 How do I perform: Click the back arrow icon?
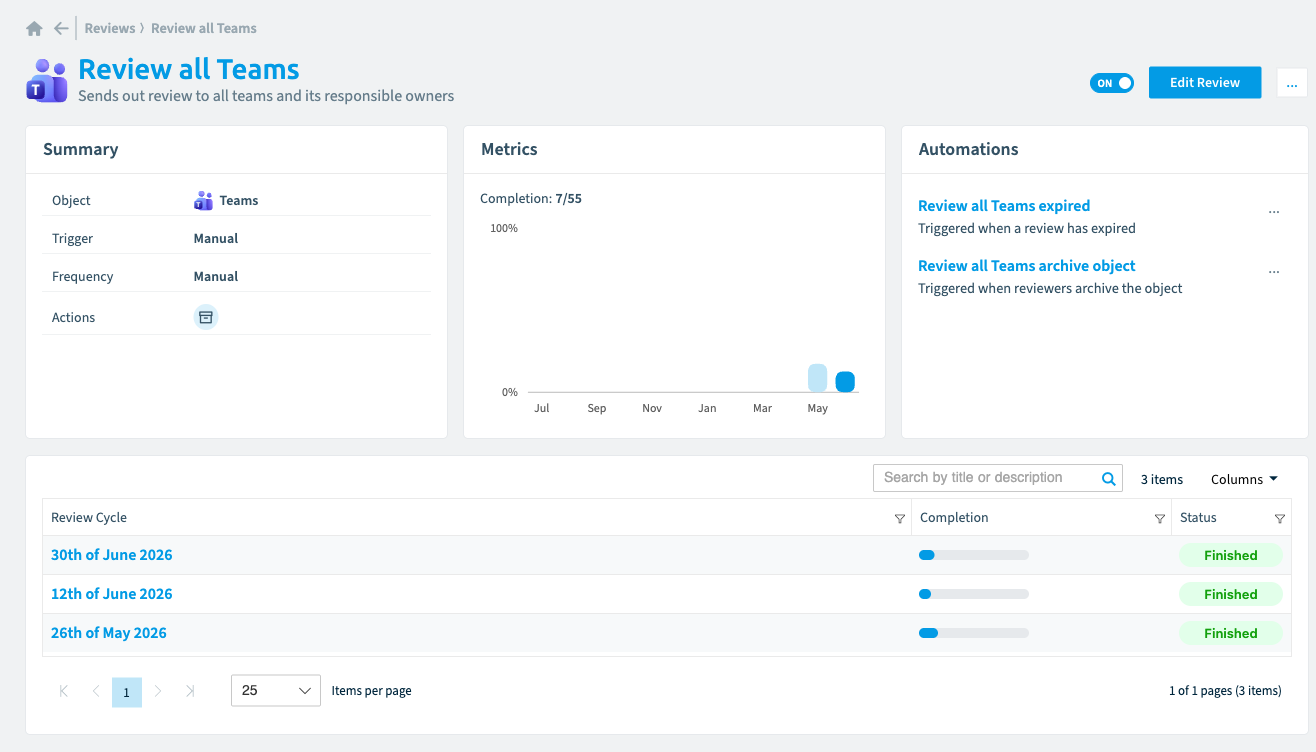click(x=62, y=29)
